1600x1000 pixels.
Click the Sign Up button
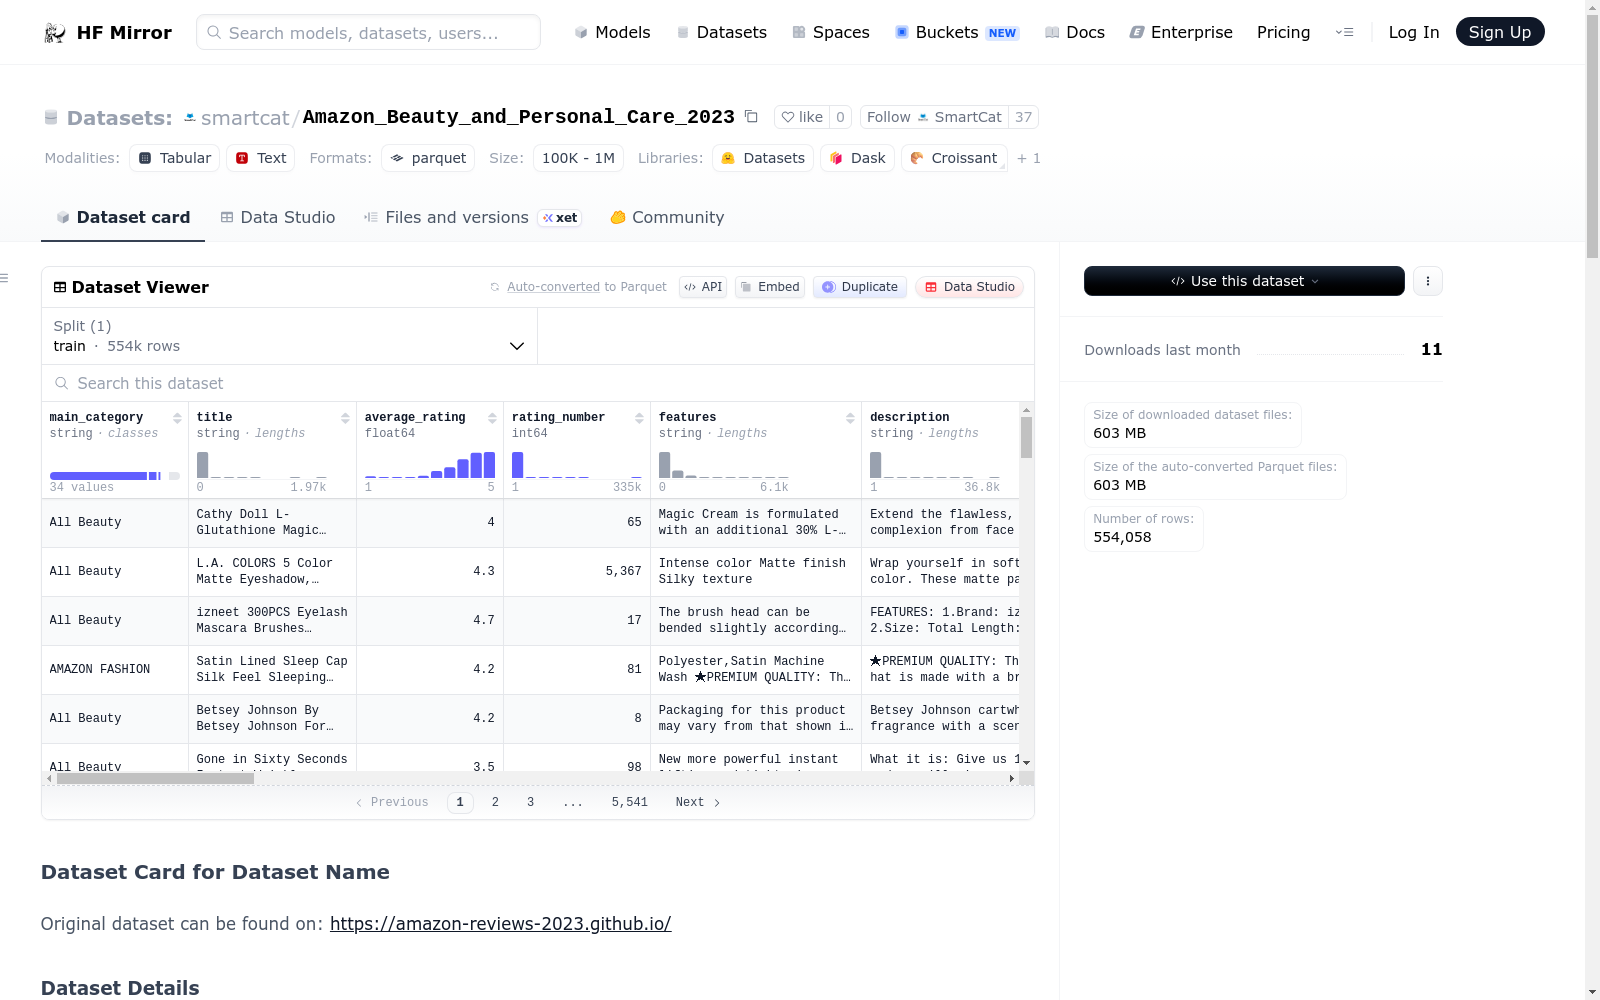point(1500,32)
